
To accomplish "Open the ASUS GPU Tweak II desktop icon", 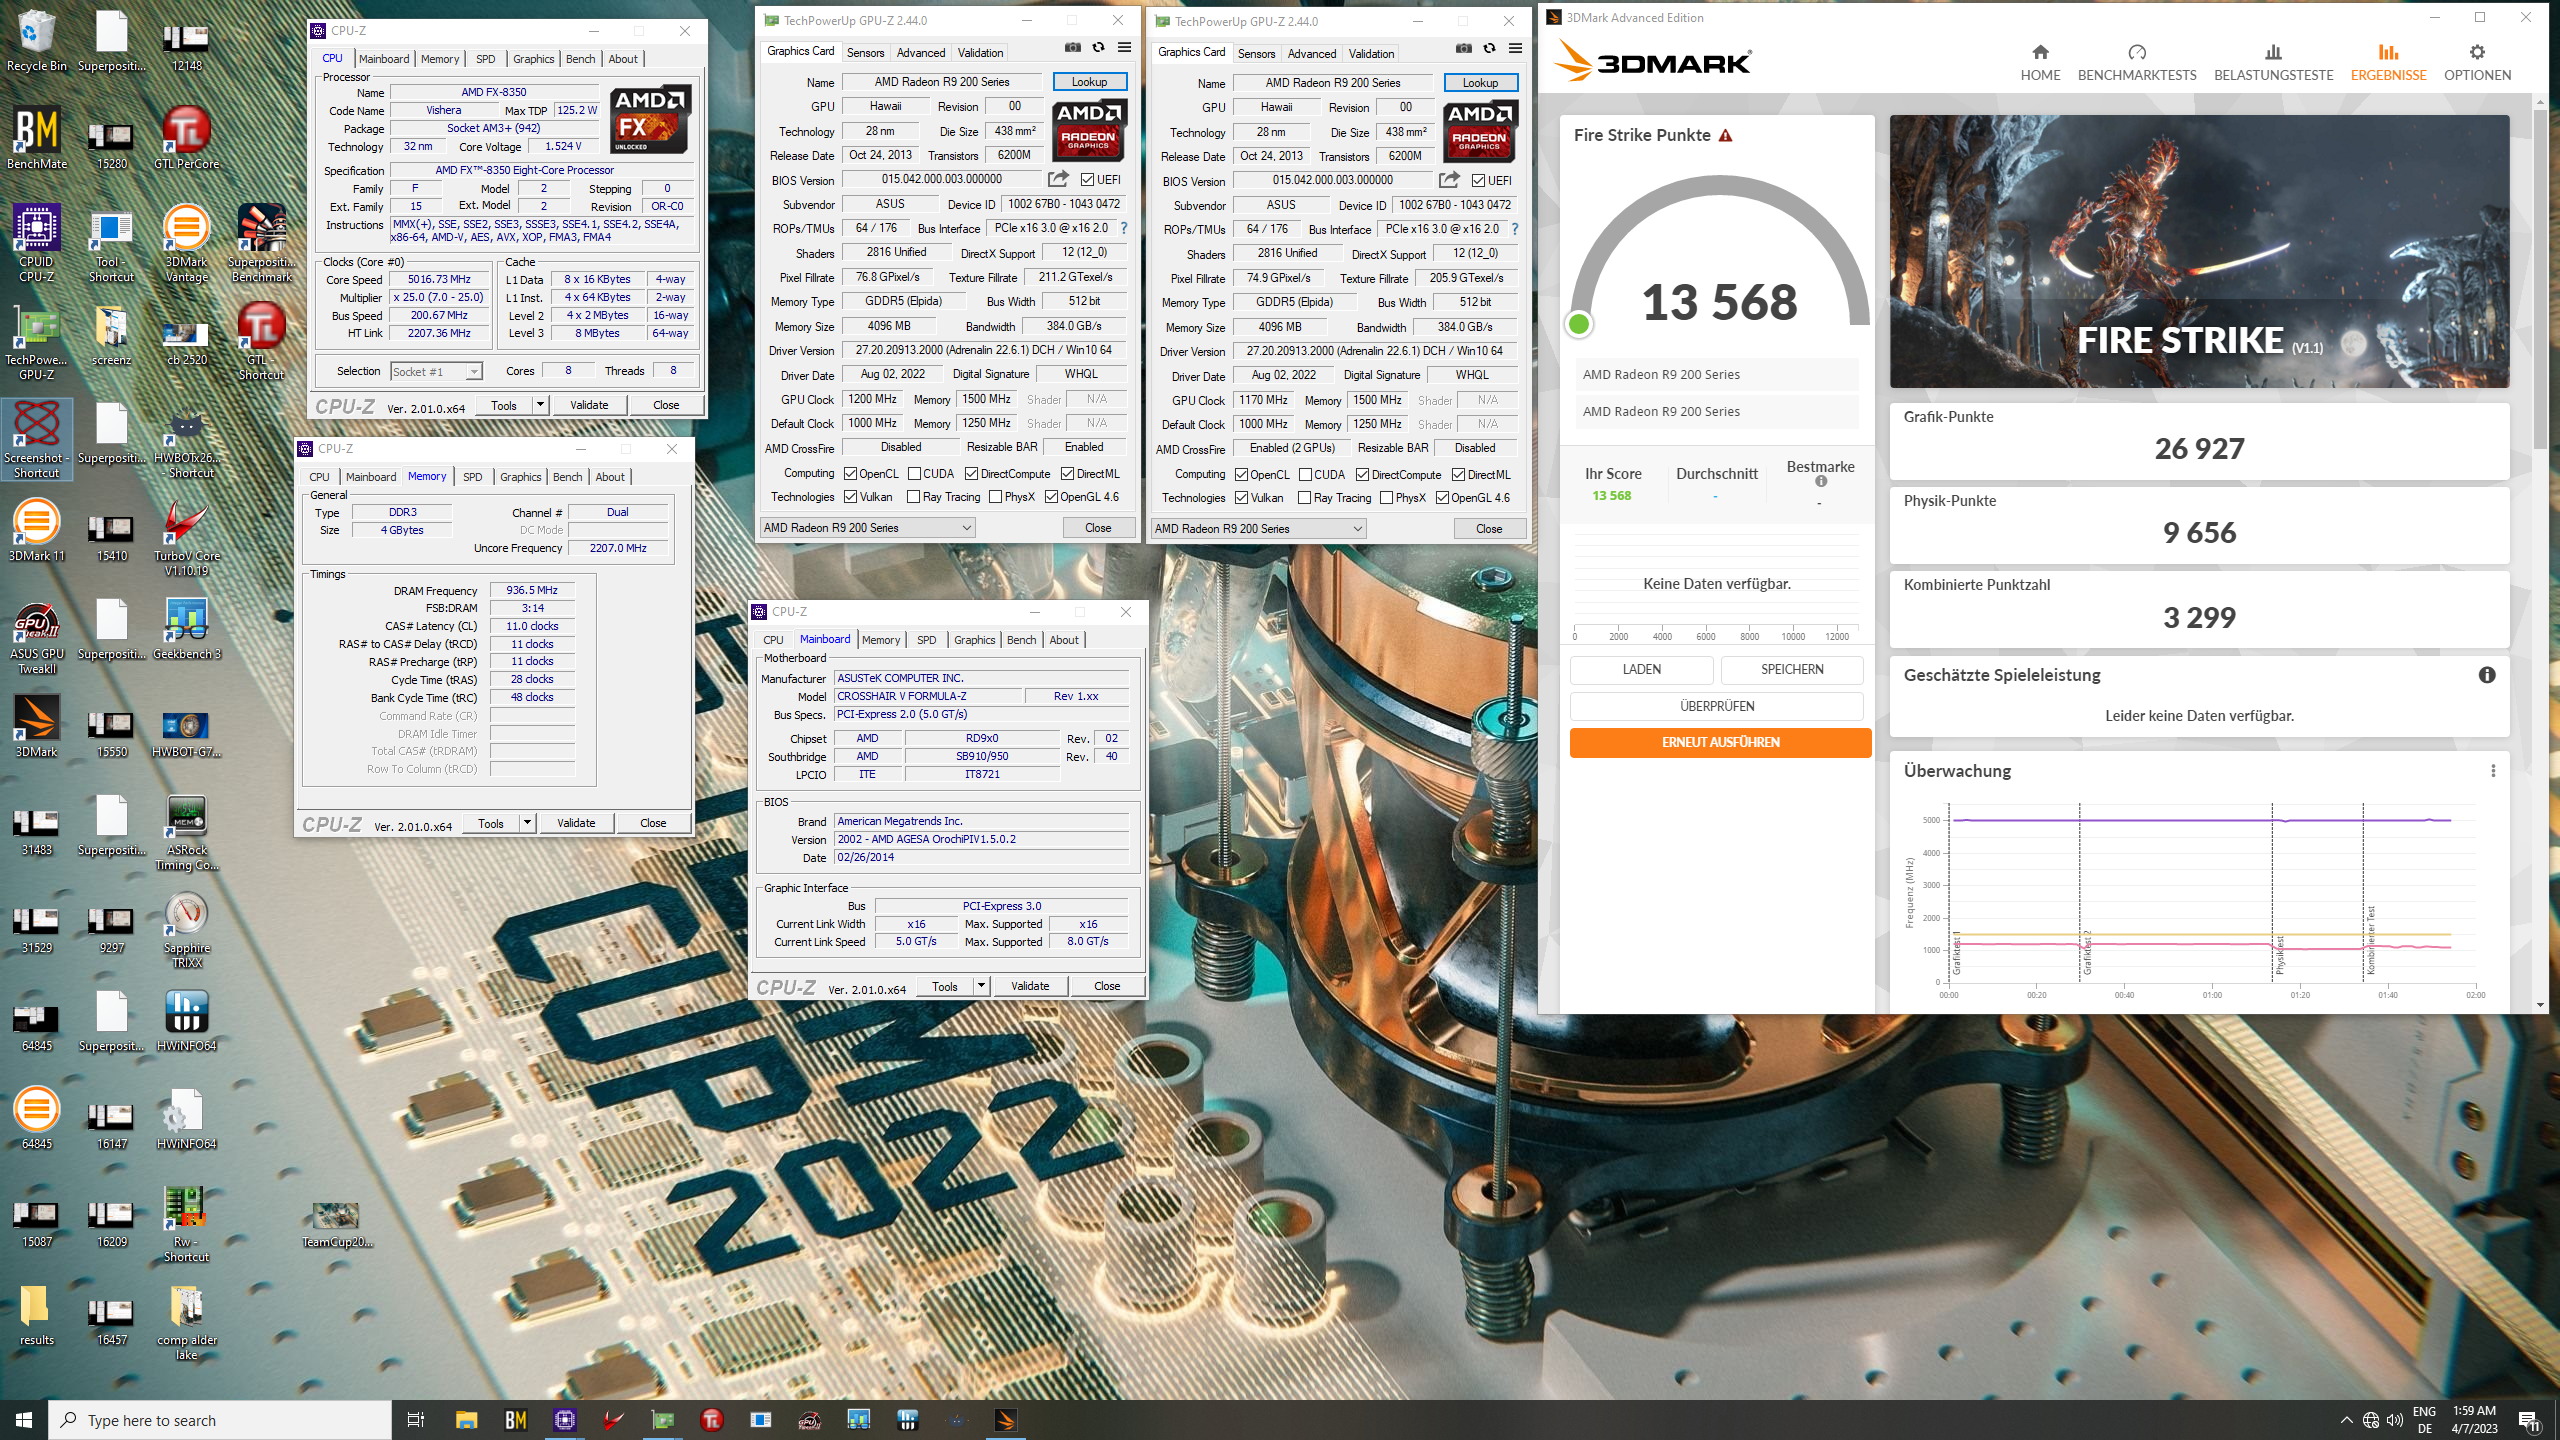I will 36,636.
